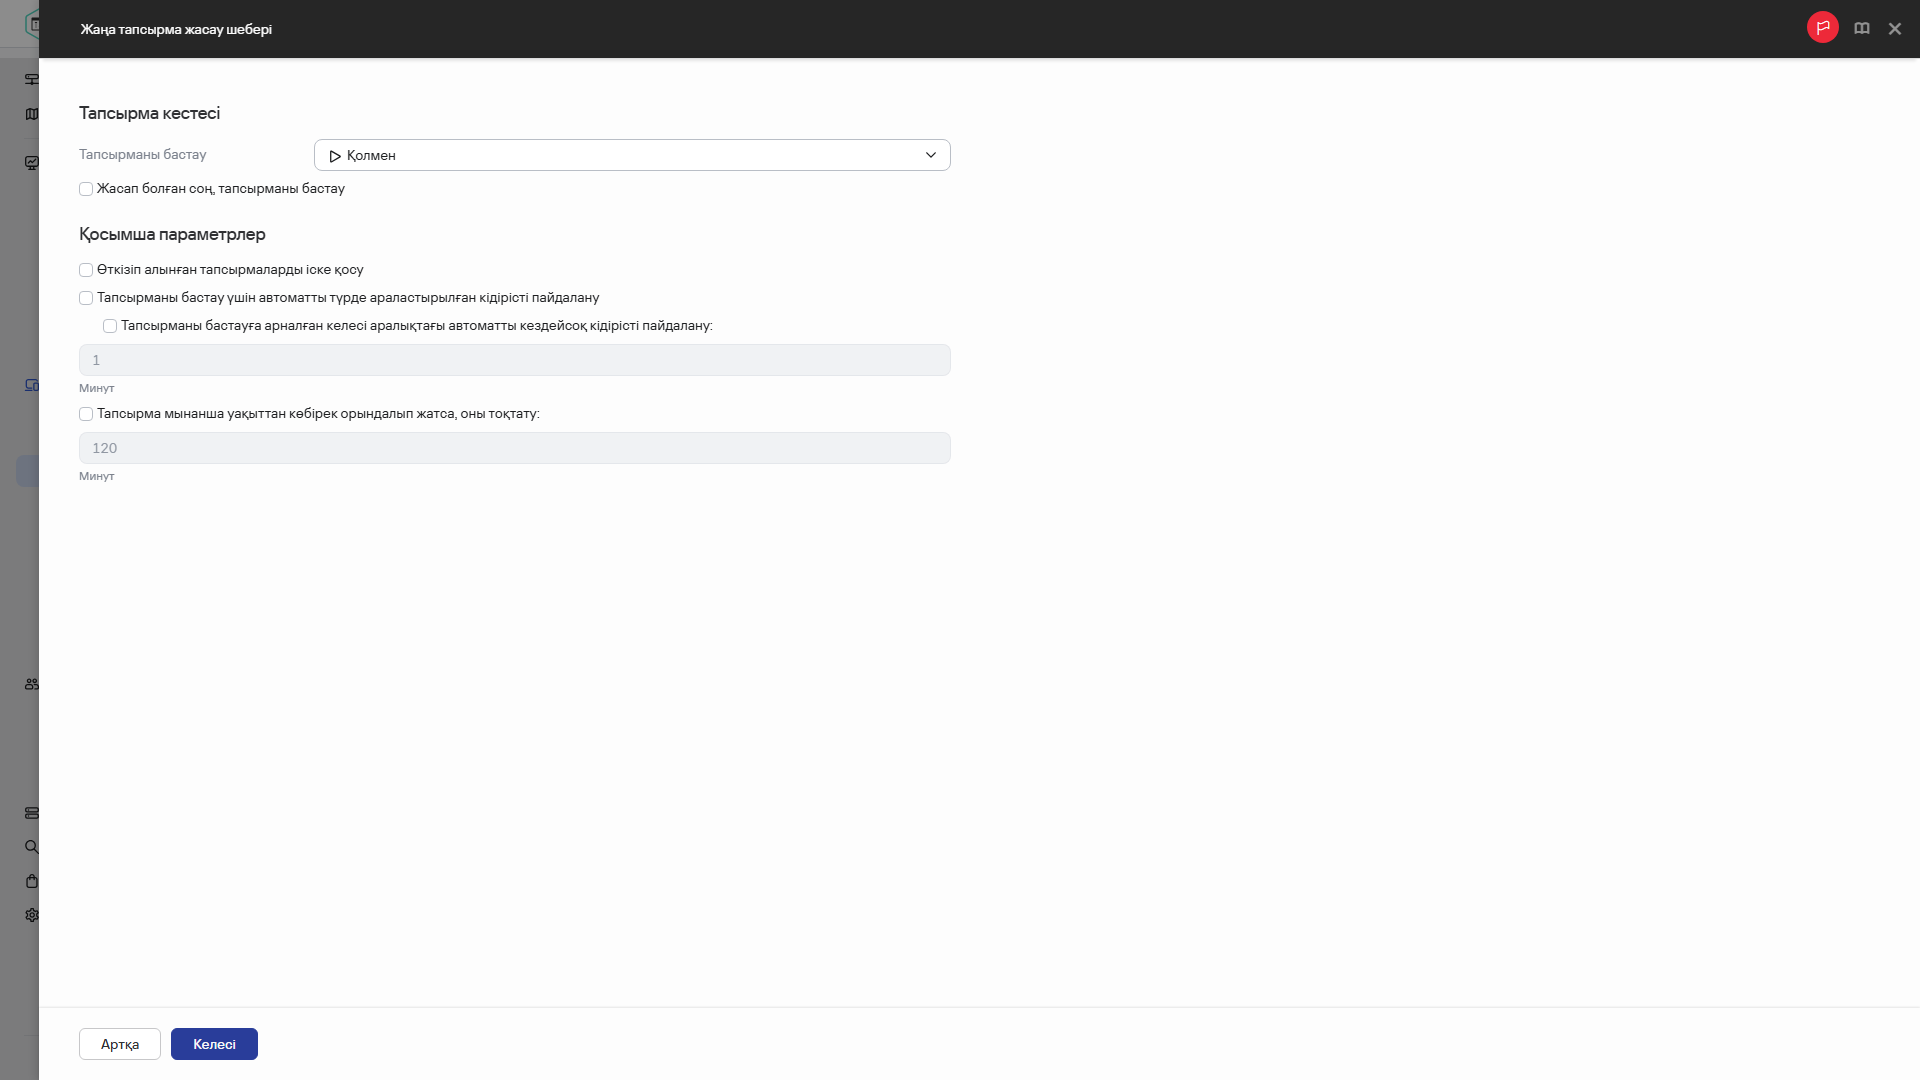Click the monitoring screen sidebar icon

pyautogui.click(x=32, y=162)
